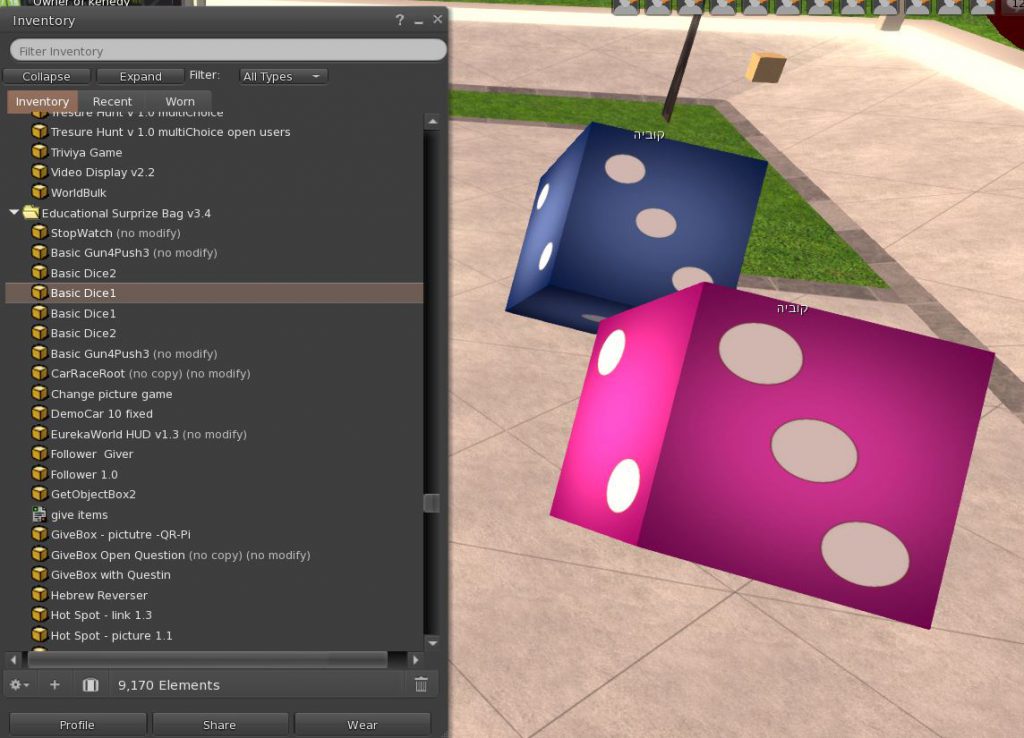Click the StopWatch object box icon

point(39,233)
